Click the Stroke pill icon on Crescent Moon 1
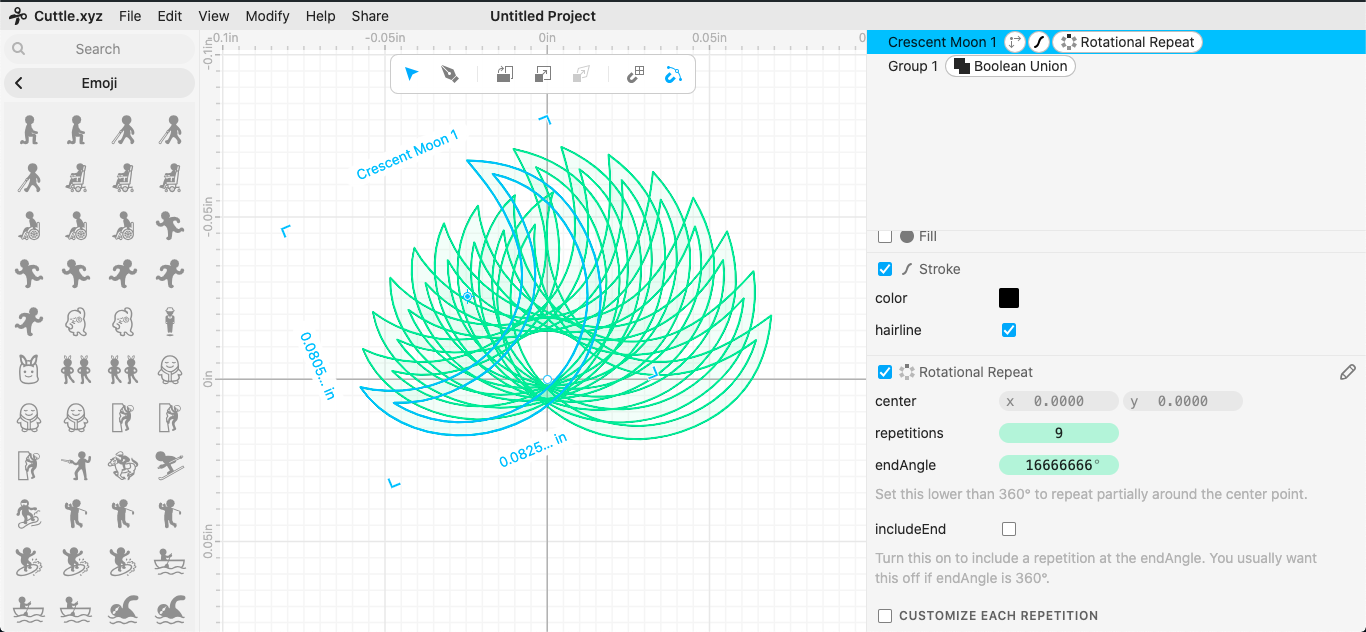 click(1039, 42)
